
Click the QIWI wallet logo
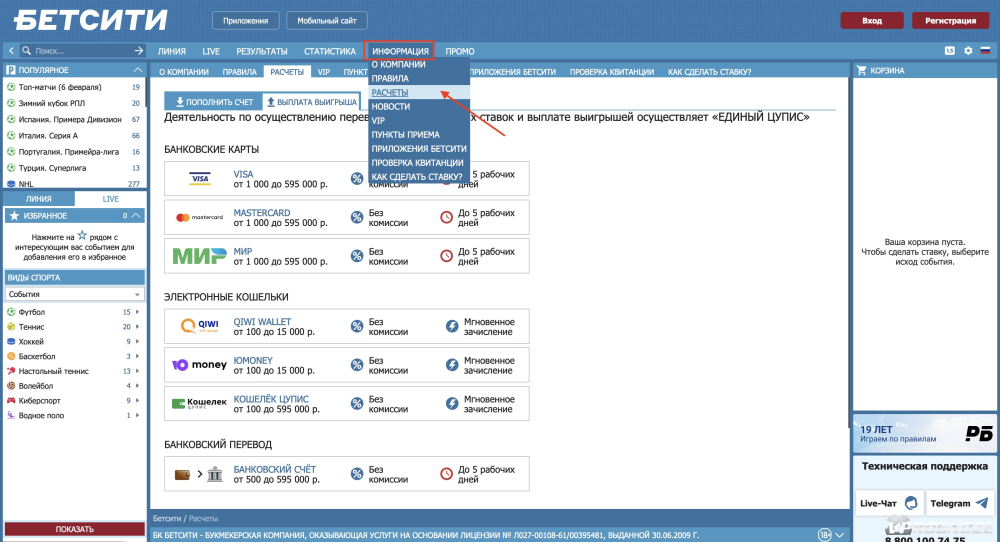pos(200,326)
